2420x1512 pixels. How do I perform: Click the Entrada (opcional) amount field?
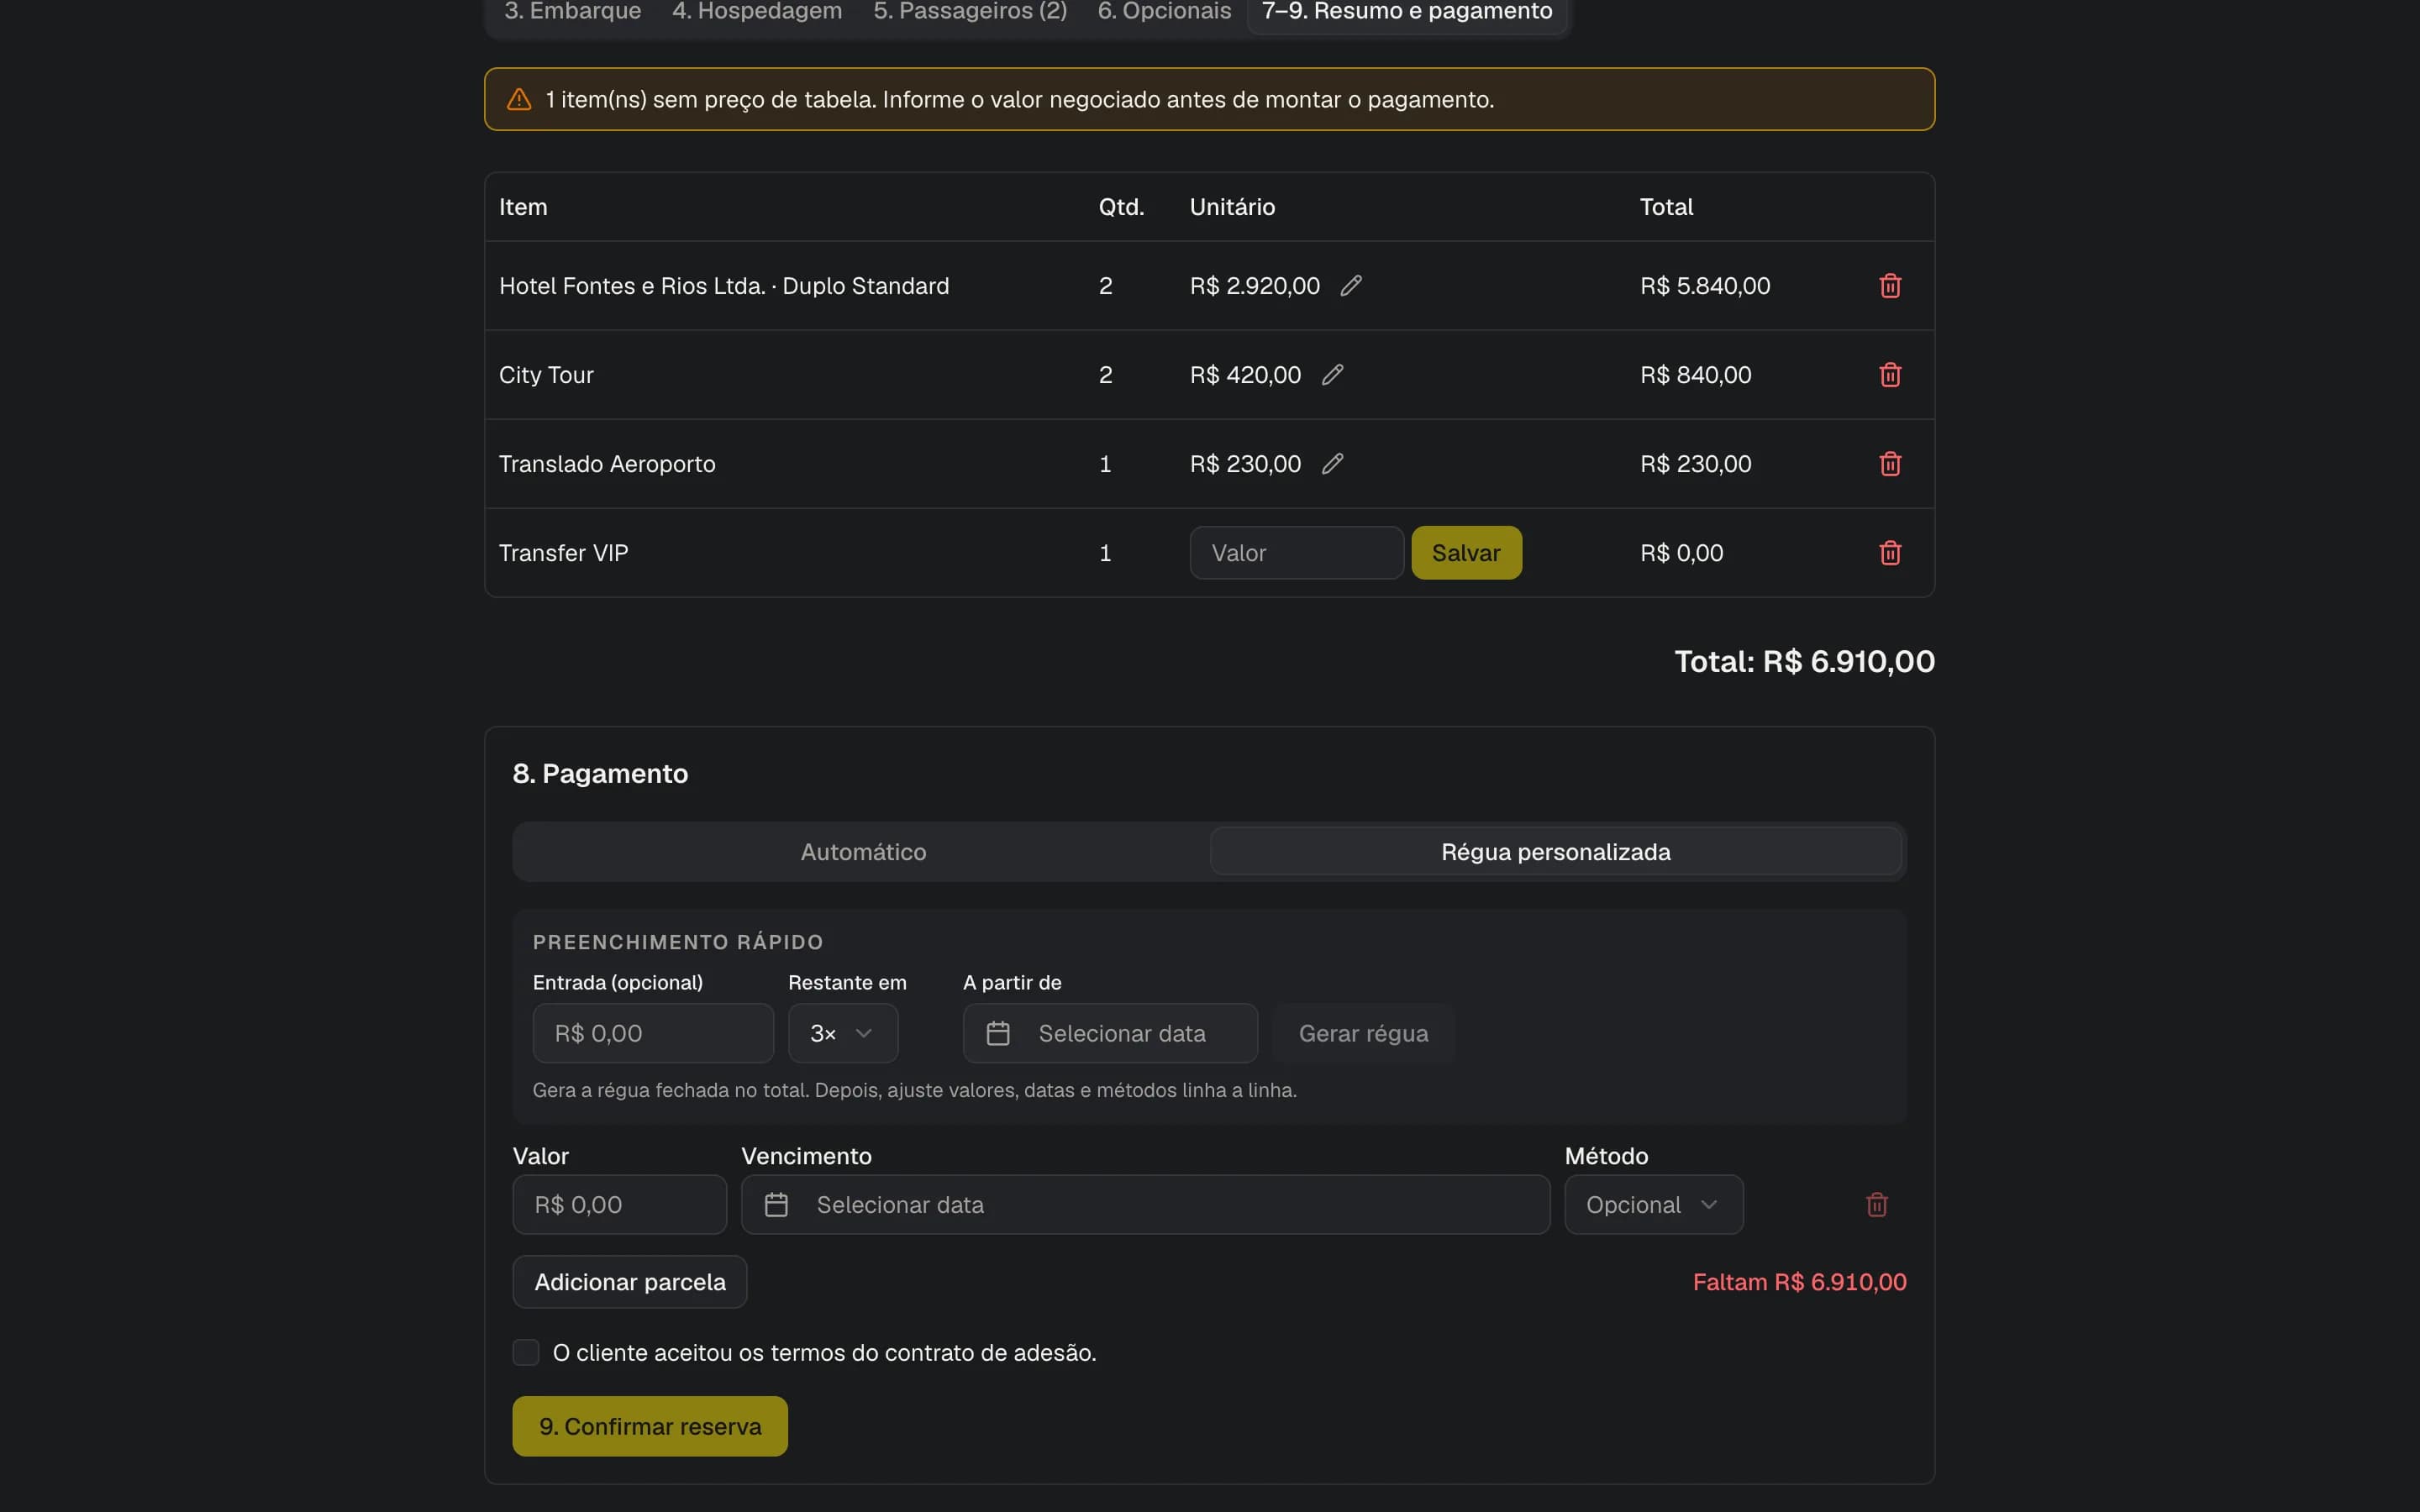click(653, 1033)
